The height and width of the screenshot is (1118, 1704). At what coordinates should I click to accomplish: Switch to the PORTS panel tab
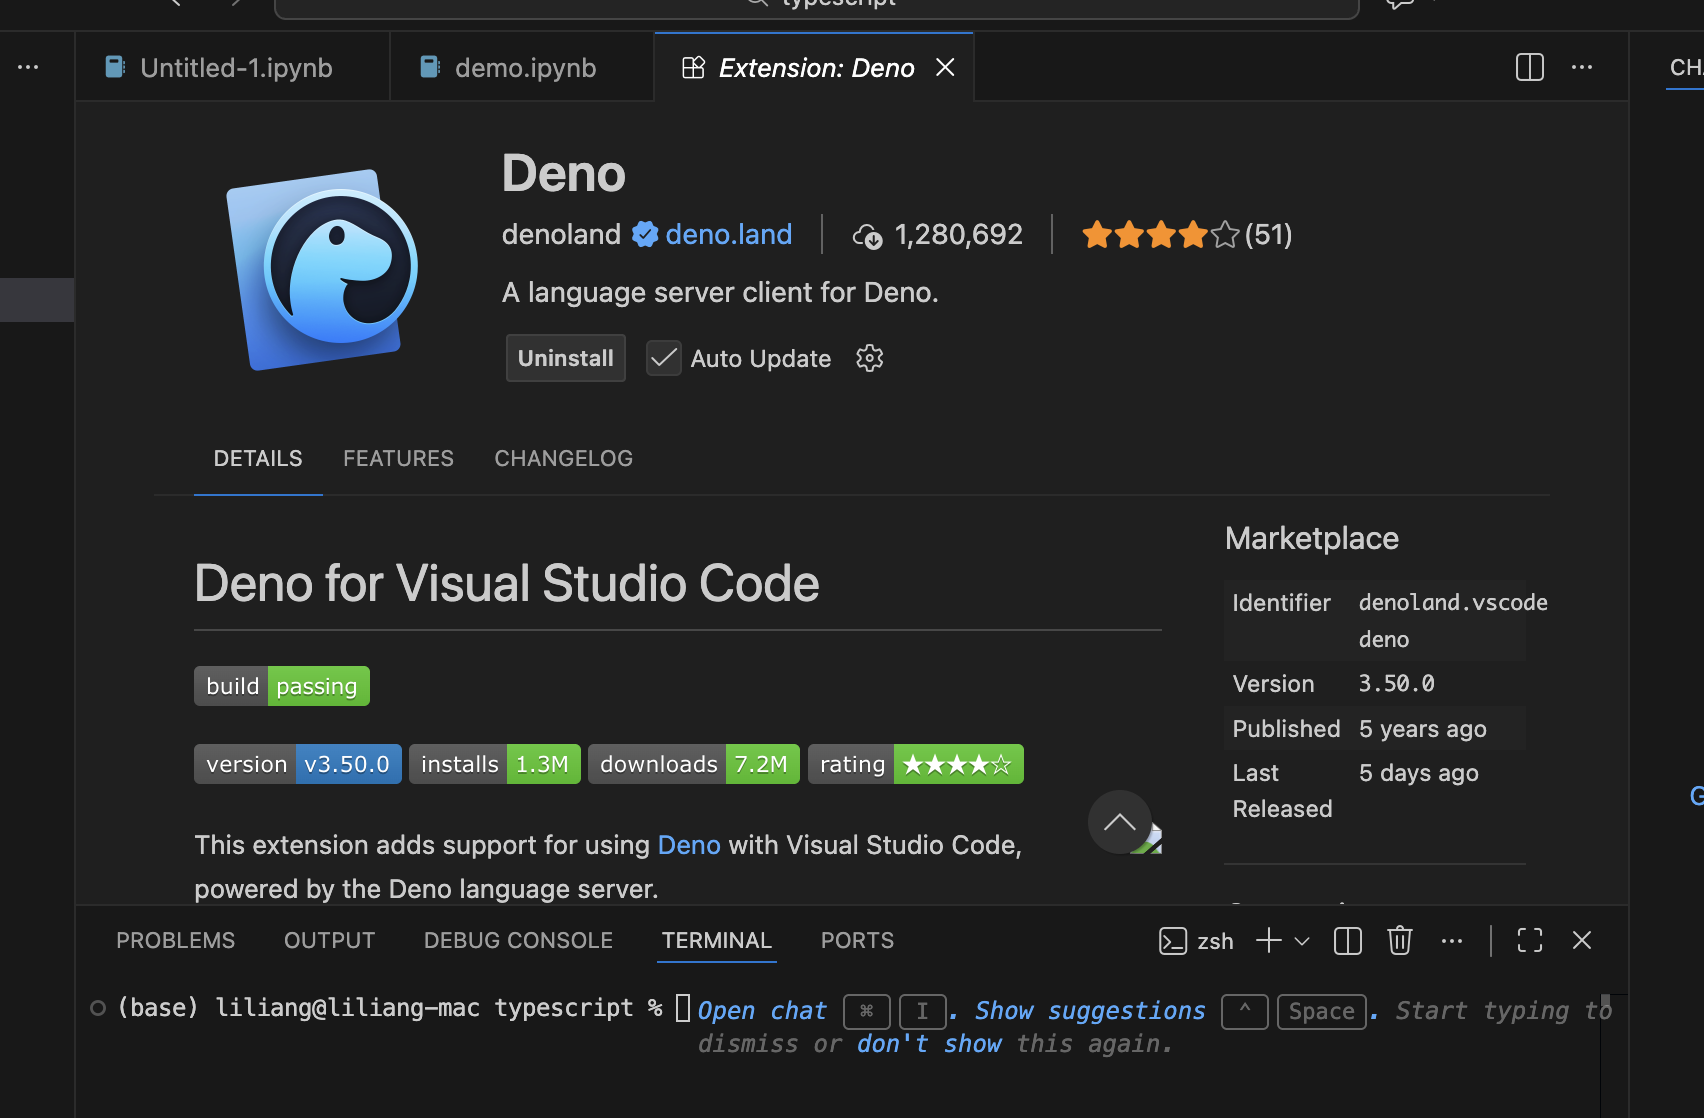pyautogui.click(x=858, y=940)
